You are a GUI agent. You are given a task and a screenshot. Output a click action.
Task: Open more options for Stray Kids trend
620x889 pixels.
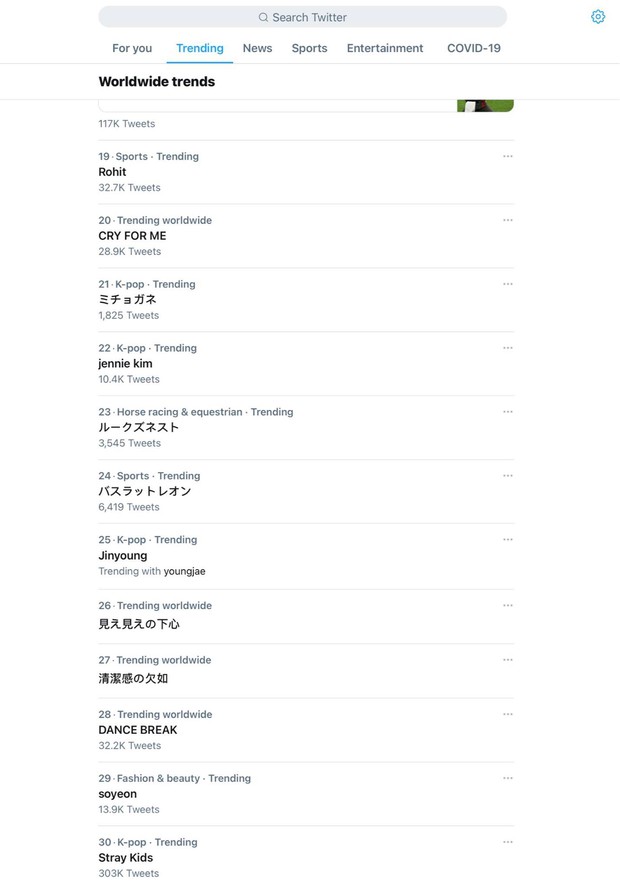click(508, 842)
